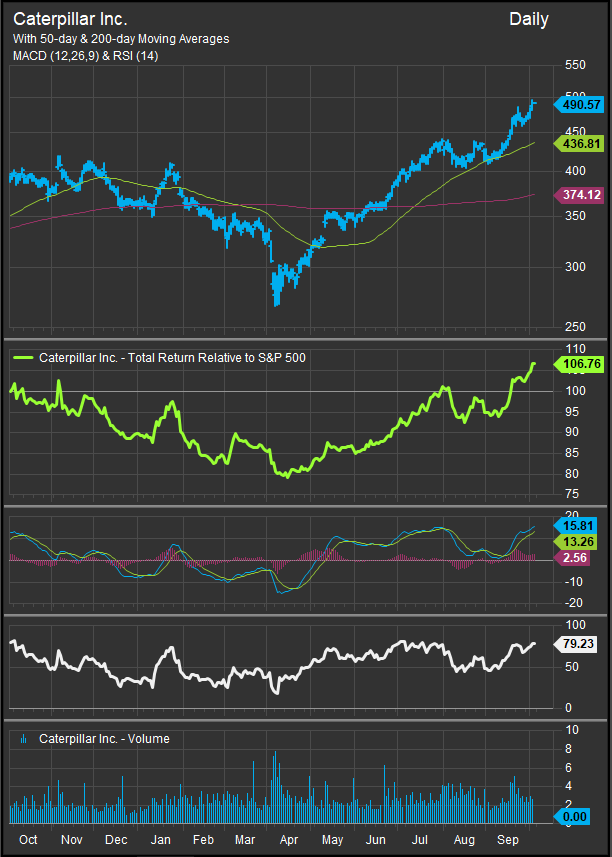The image size is (612, 857).
Task: Click the Daily timeframe label
Action: pos(528,19)
